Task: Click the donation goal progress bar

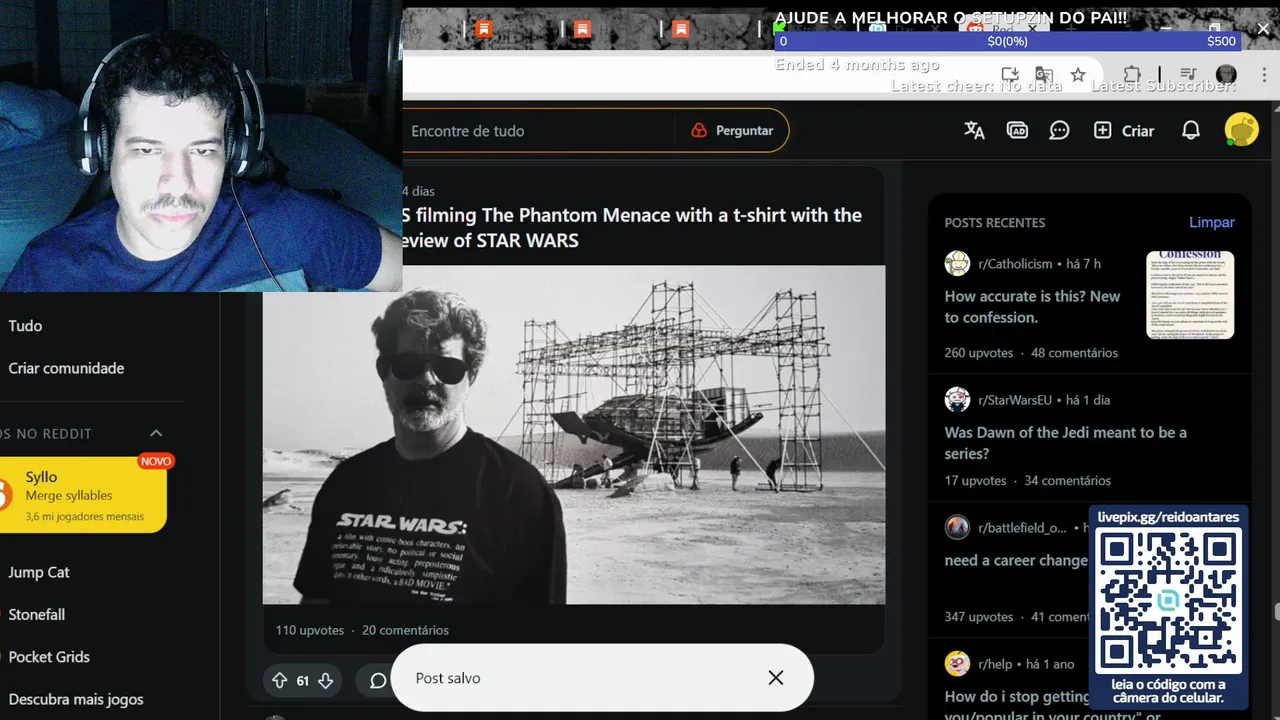Action: click(x=1008, y=41)
